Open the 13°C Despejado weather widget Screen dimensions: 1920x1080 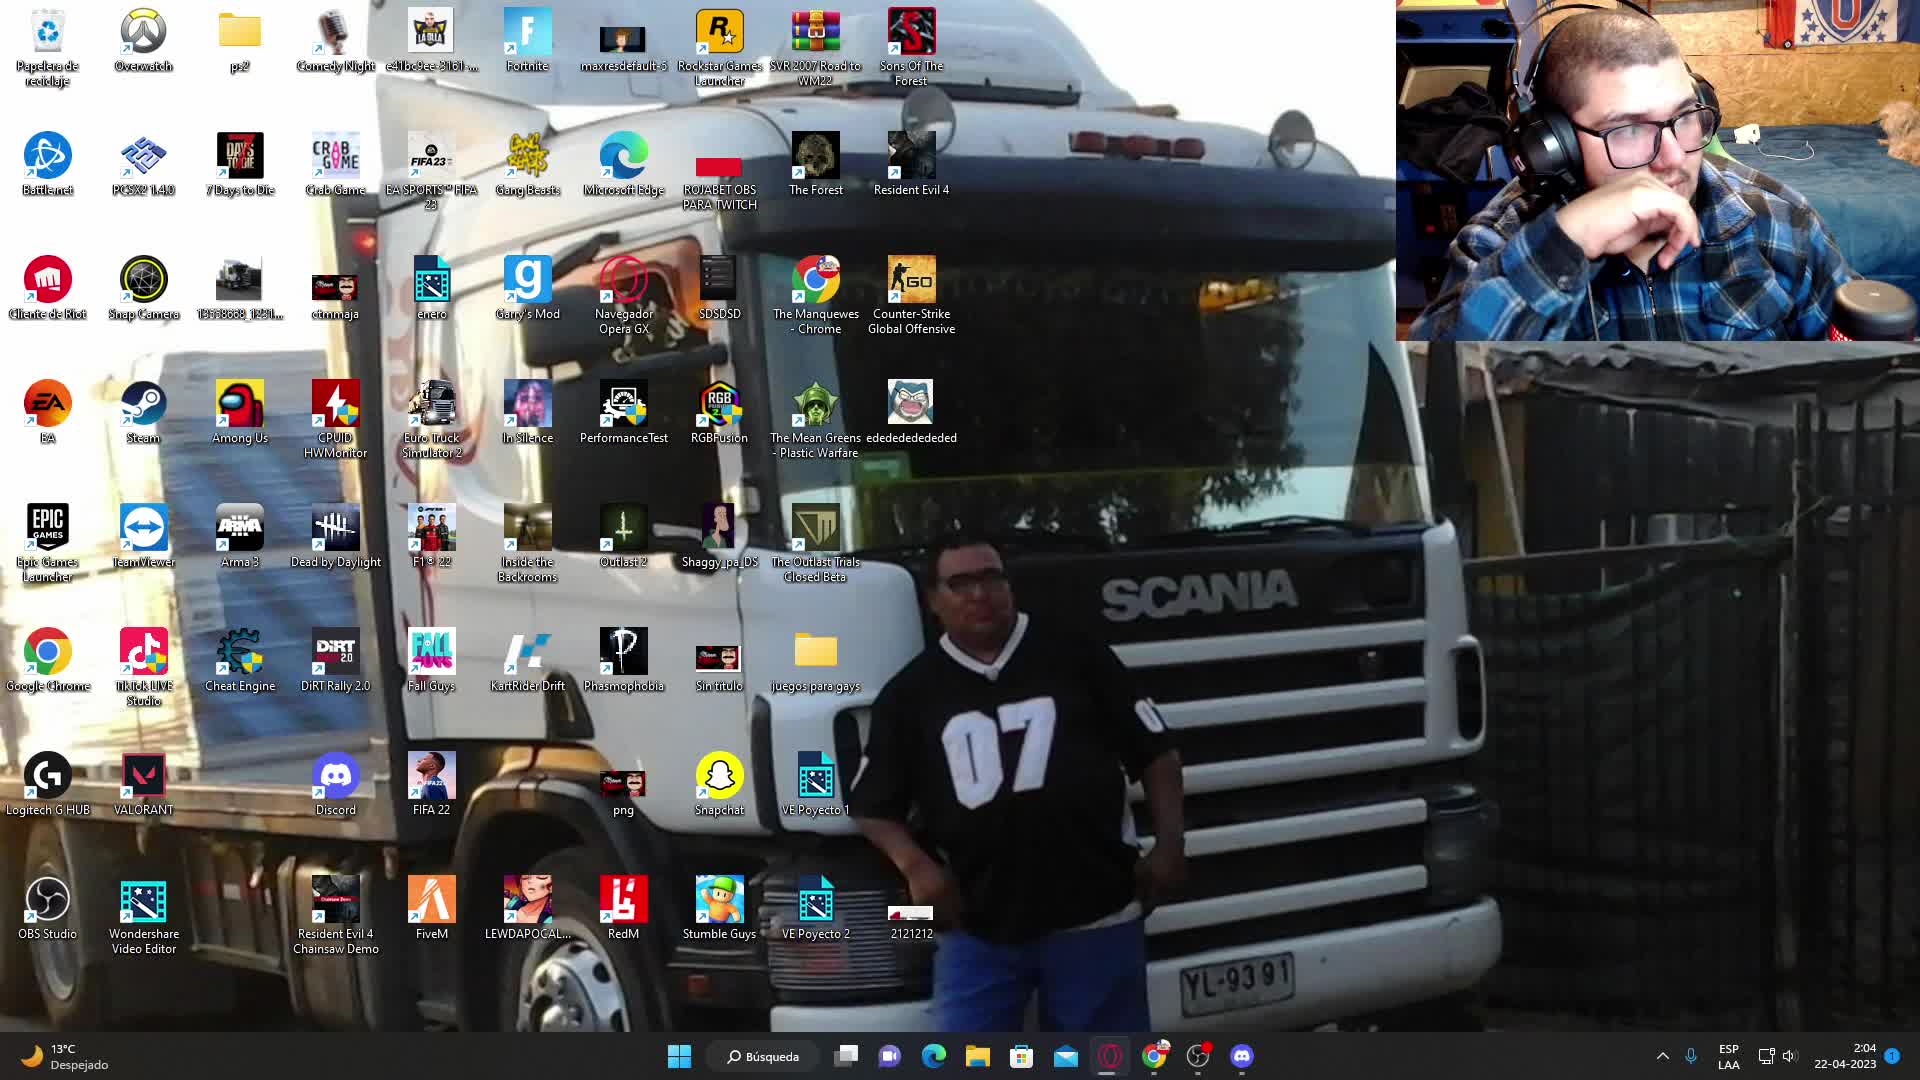coord(60,1056)
